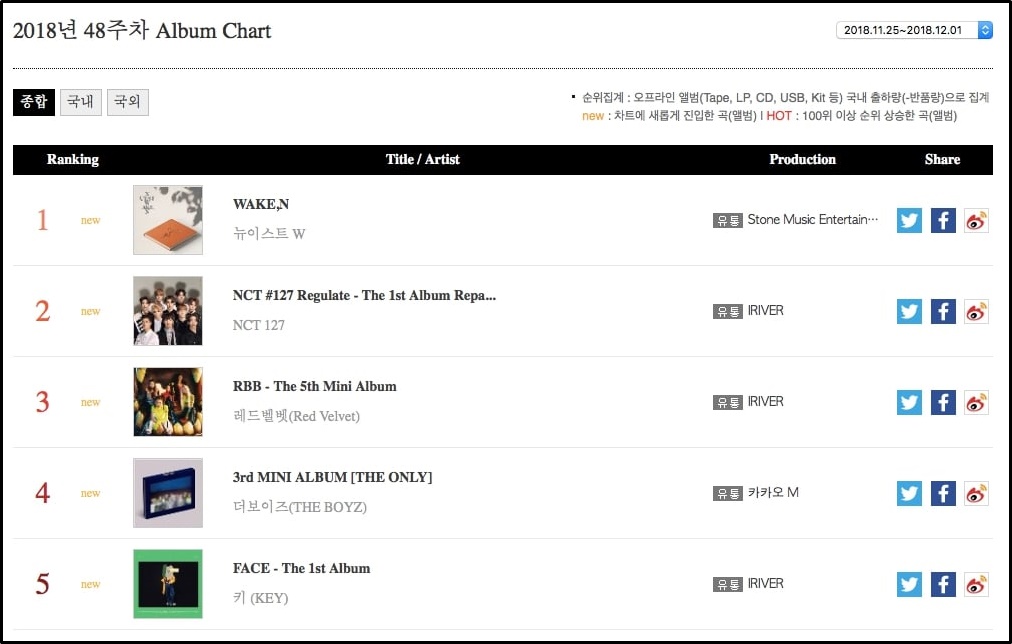The image size is (1012, 644).
Task: Share WAKE,N album on Twitter
Action: (909, 220)
